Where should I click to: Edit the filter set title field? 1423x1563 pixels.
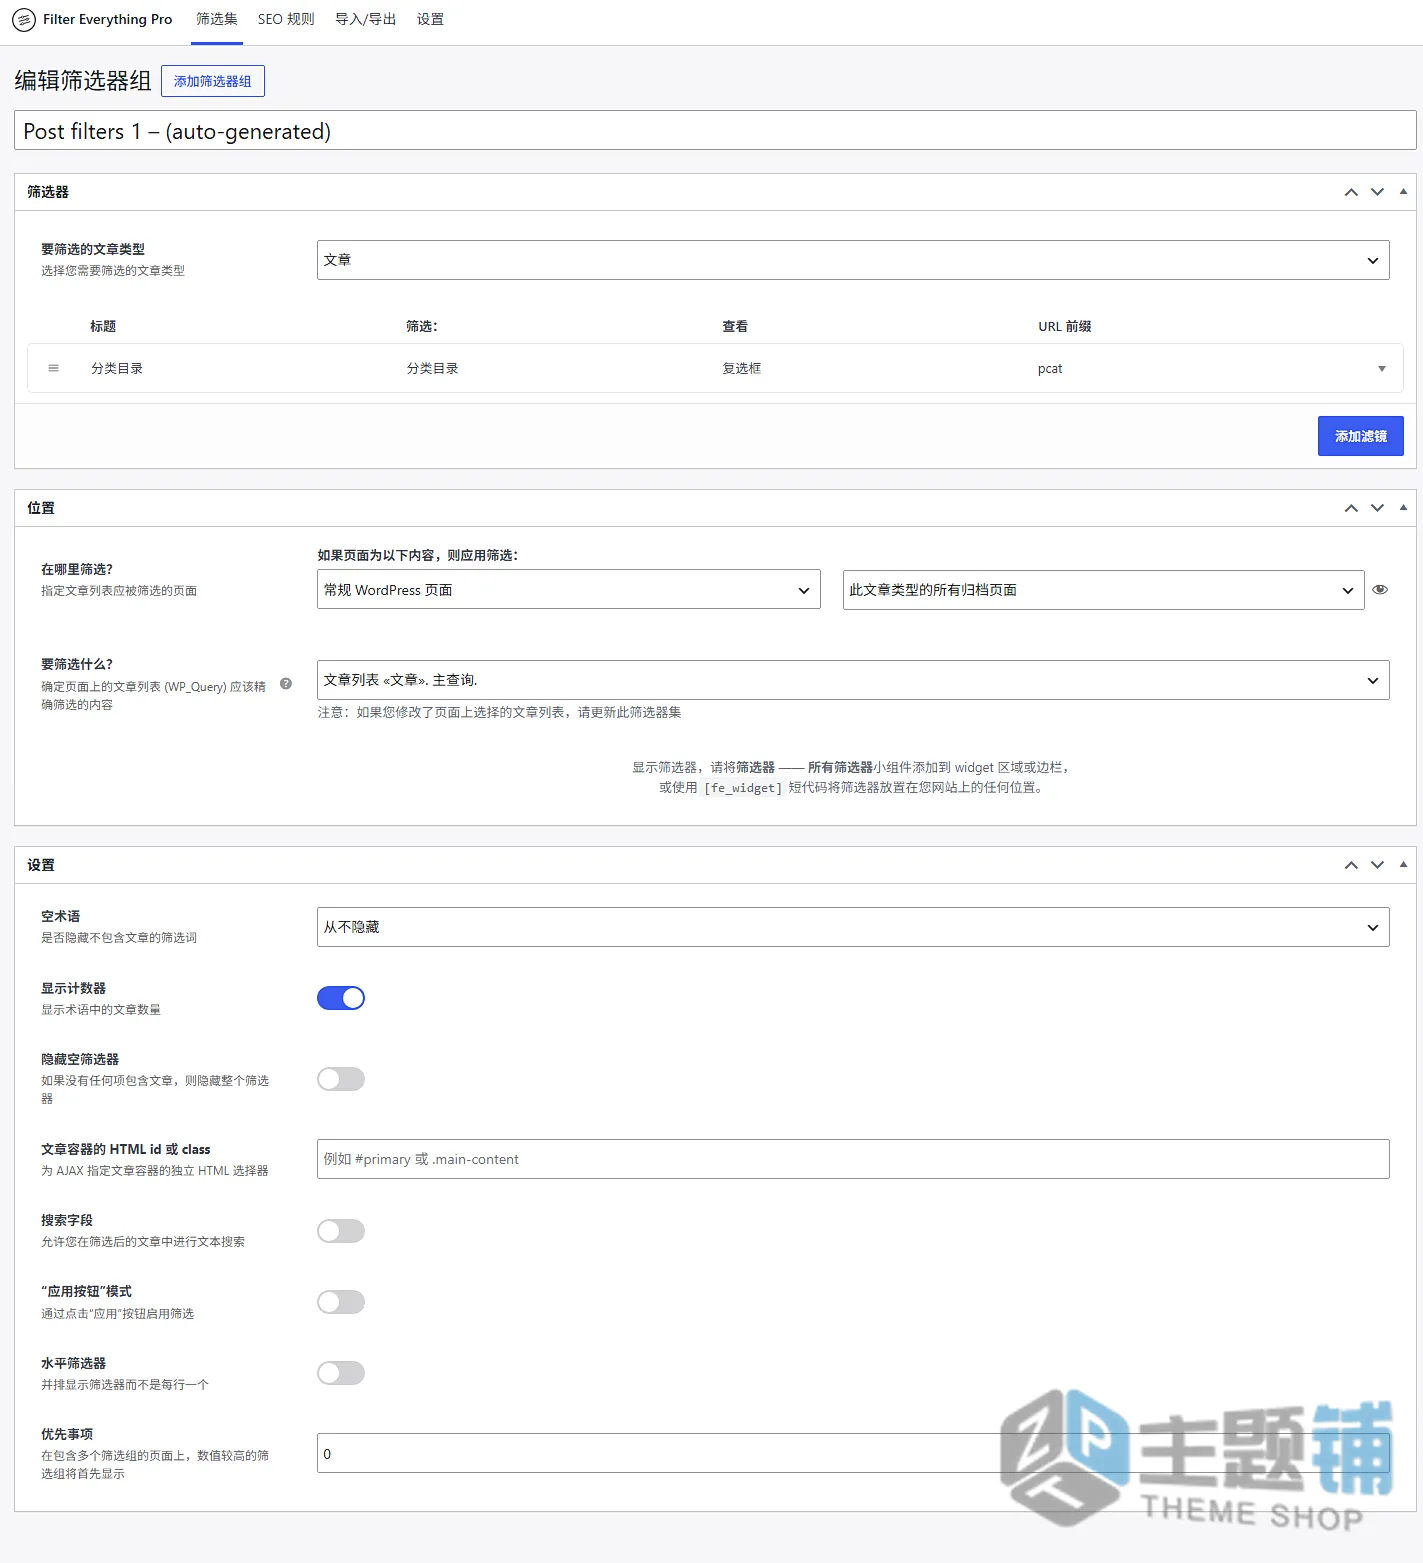coord(715,131)
